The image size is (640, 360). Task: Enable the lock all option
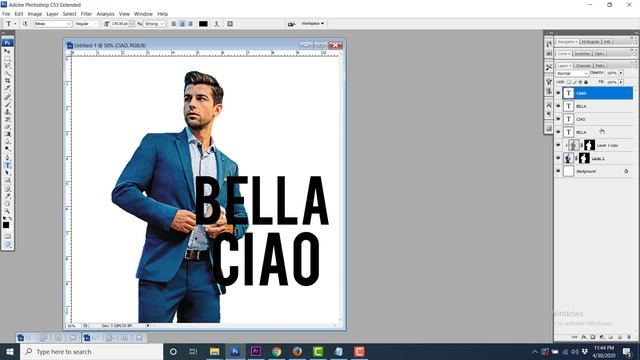[586, 82]
